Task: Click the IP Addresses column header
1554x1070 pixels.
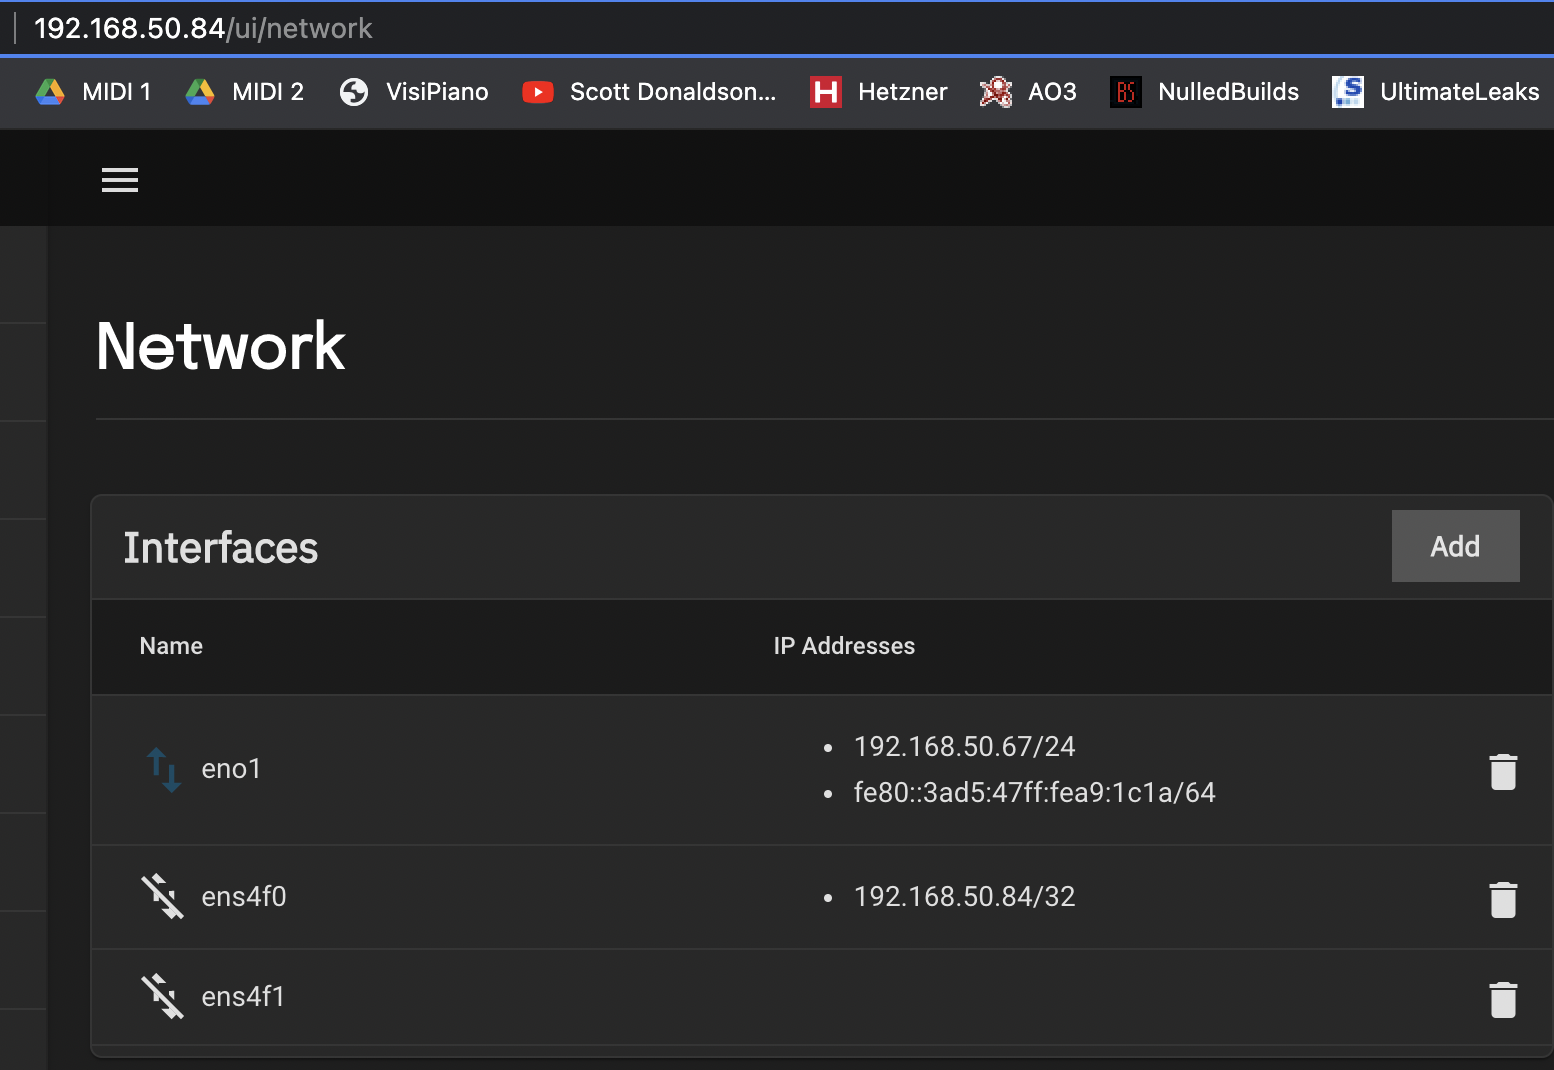Action: point(844,646)
